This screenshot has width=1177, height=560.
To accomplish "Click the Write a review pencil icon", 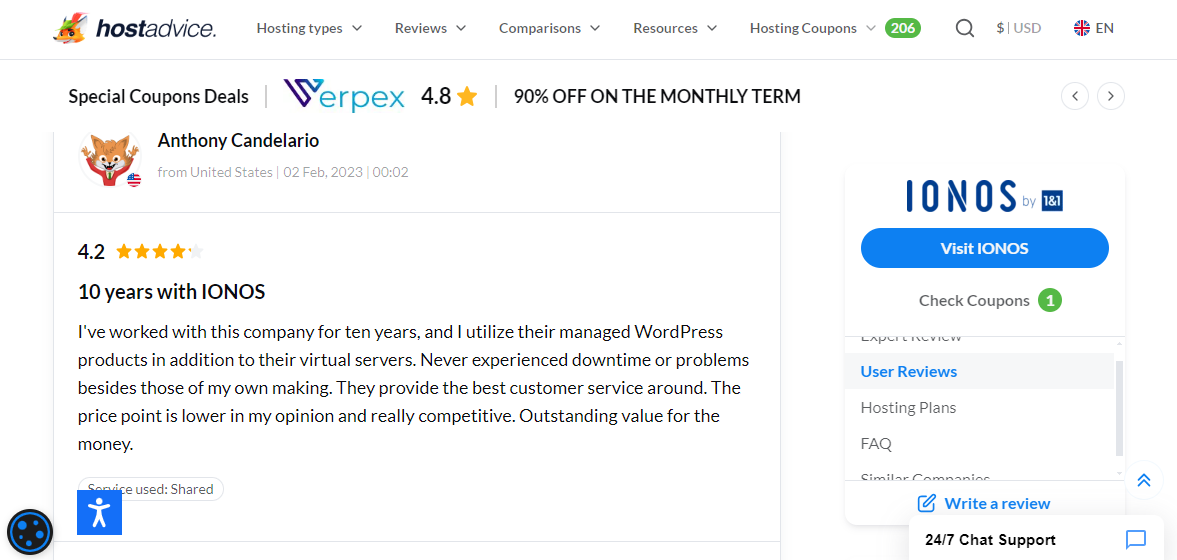I will (x=927, y=503).
